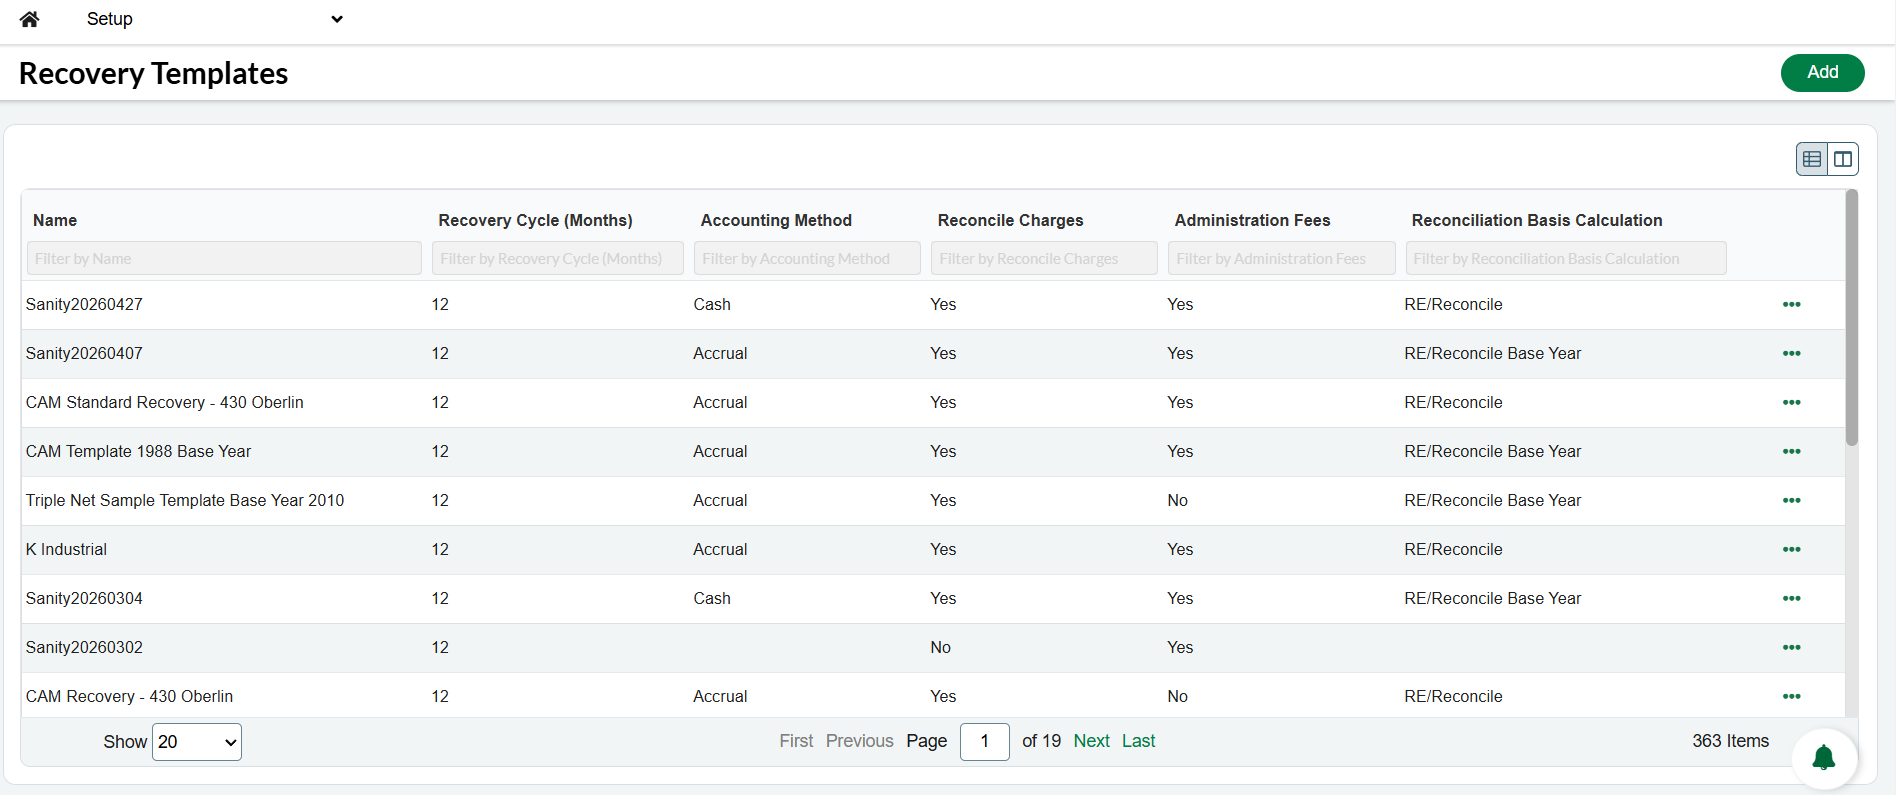
Task: Switch to split column view icon
Action: (1843, 159)
